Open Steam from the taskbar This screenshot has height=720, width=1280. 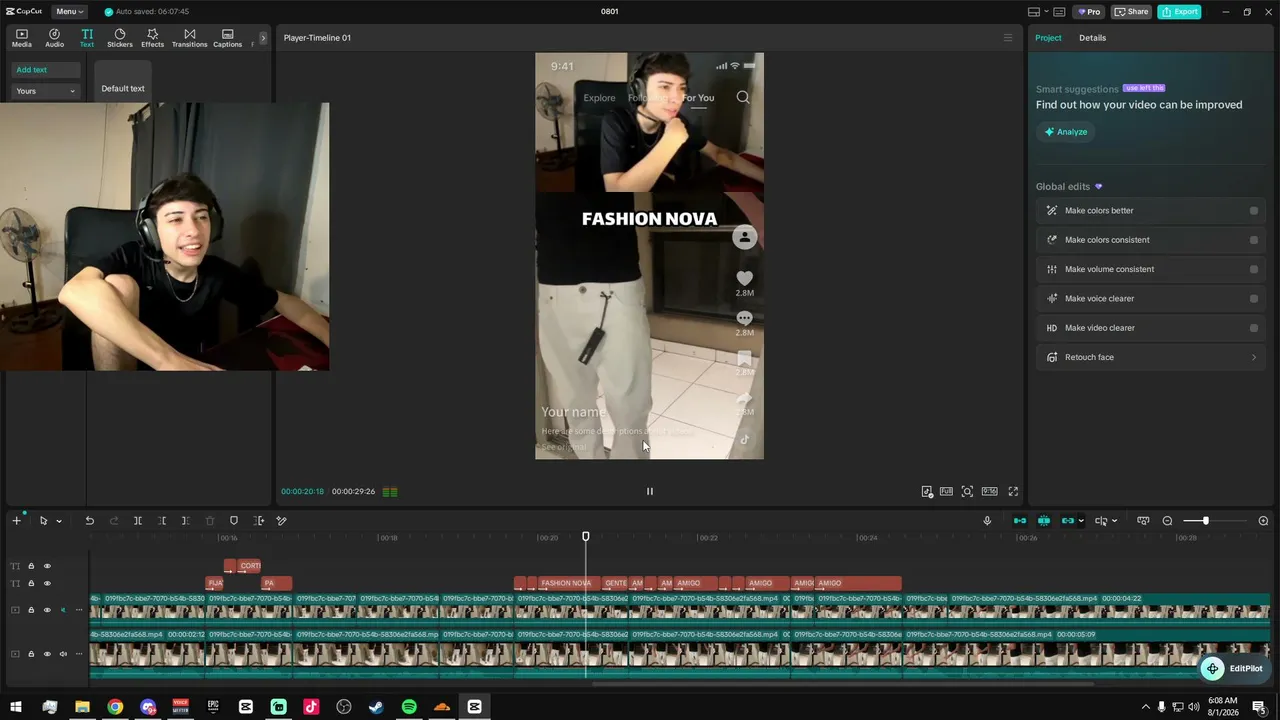pos(376,707)
